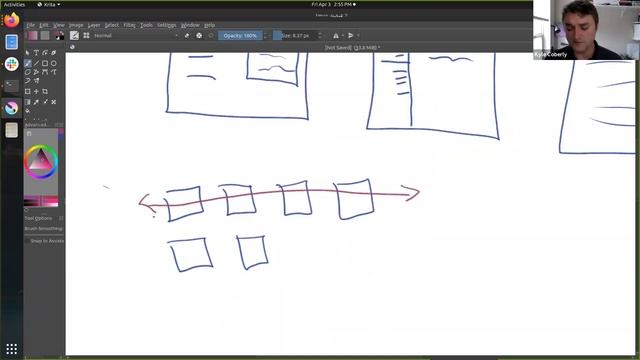The height and width of the screenshot is (360, 640).
Task: Select the Freehand Path tool
Action: [53, 72]
